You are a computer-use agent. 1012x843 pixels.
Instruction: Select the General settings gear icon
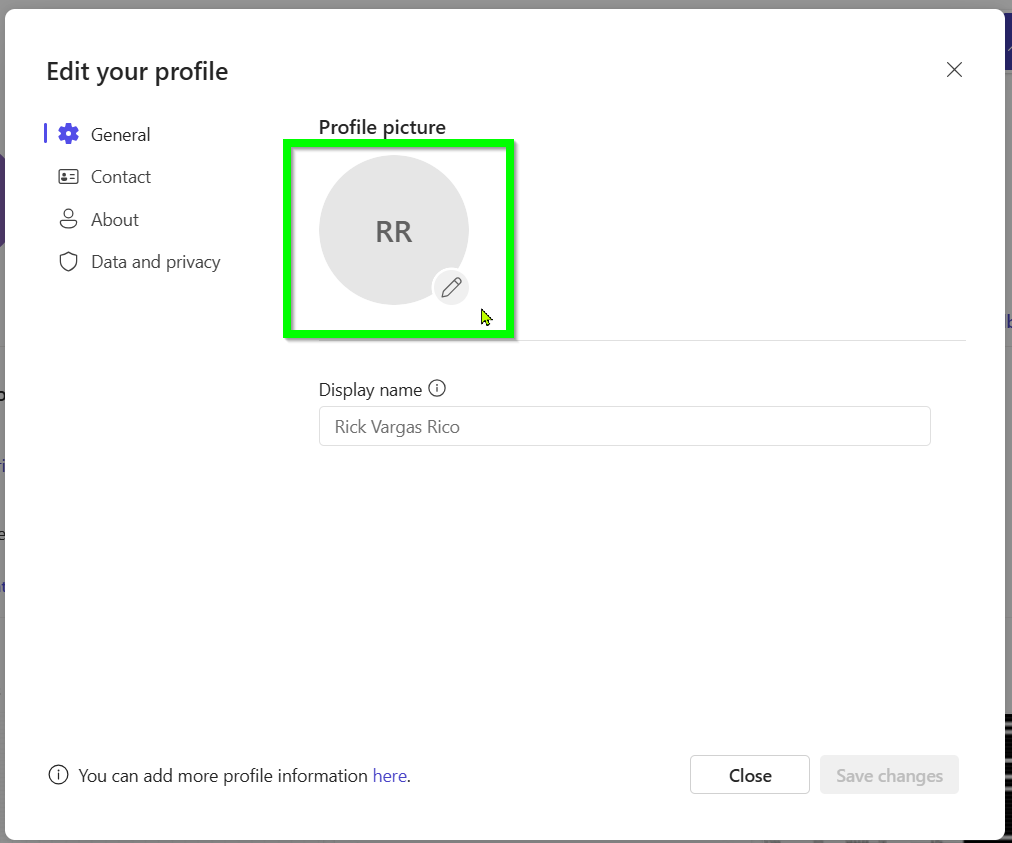(x=67, y=133)
